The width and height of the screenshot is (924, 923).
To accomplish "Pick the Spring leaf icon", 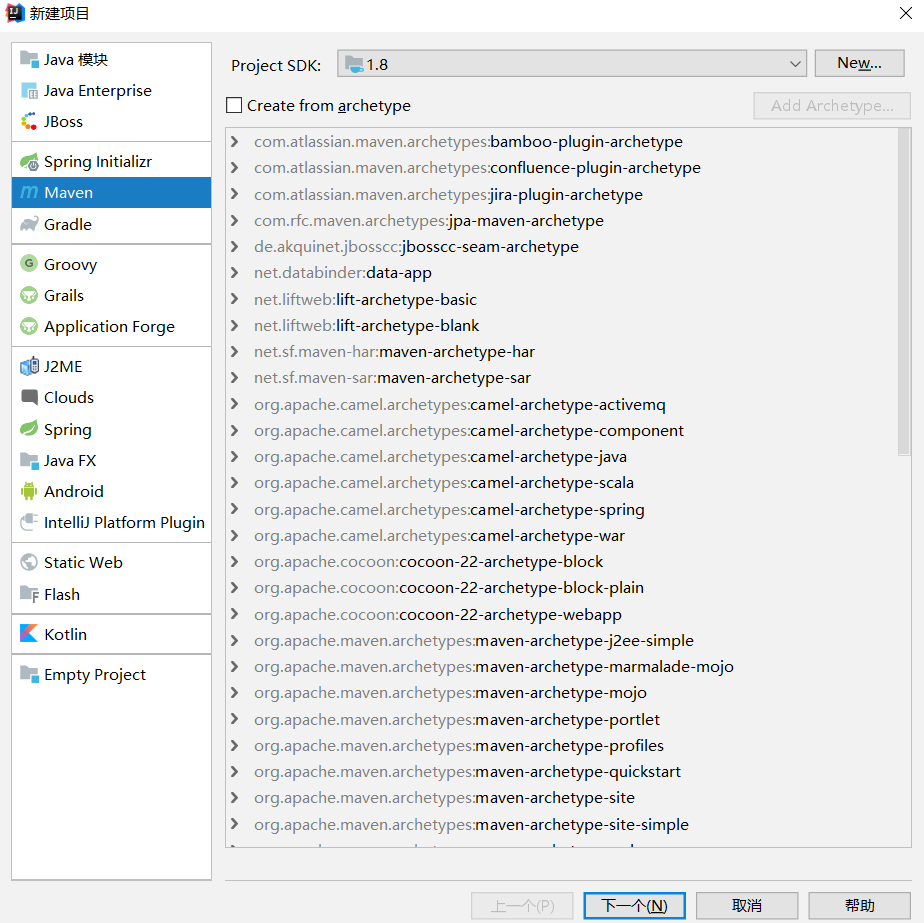I will pos(29,428).
